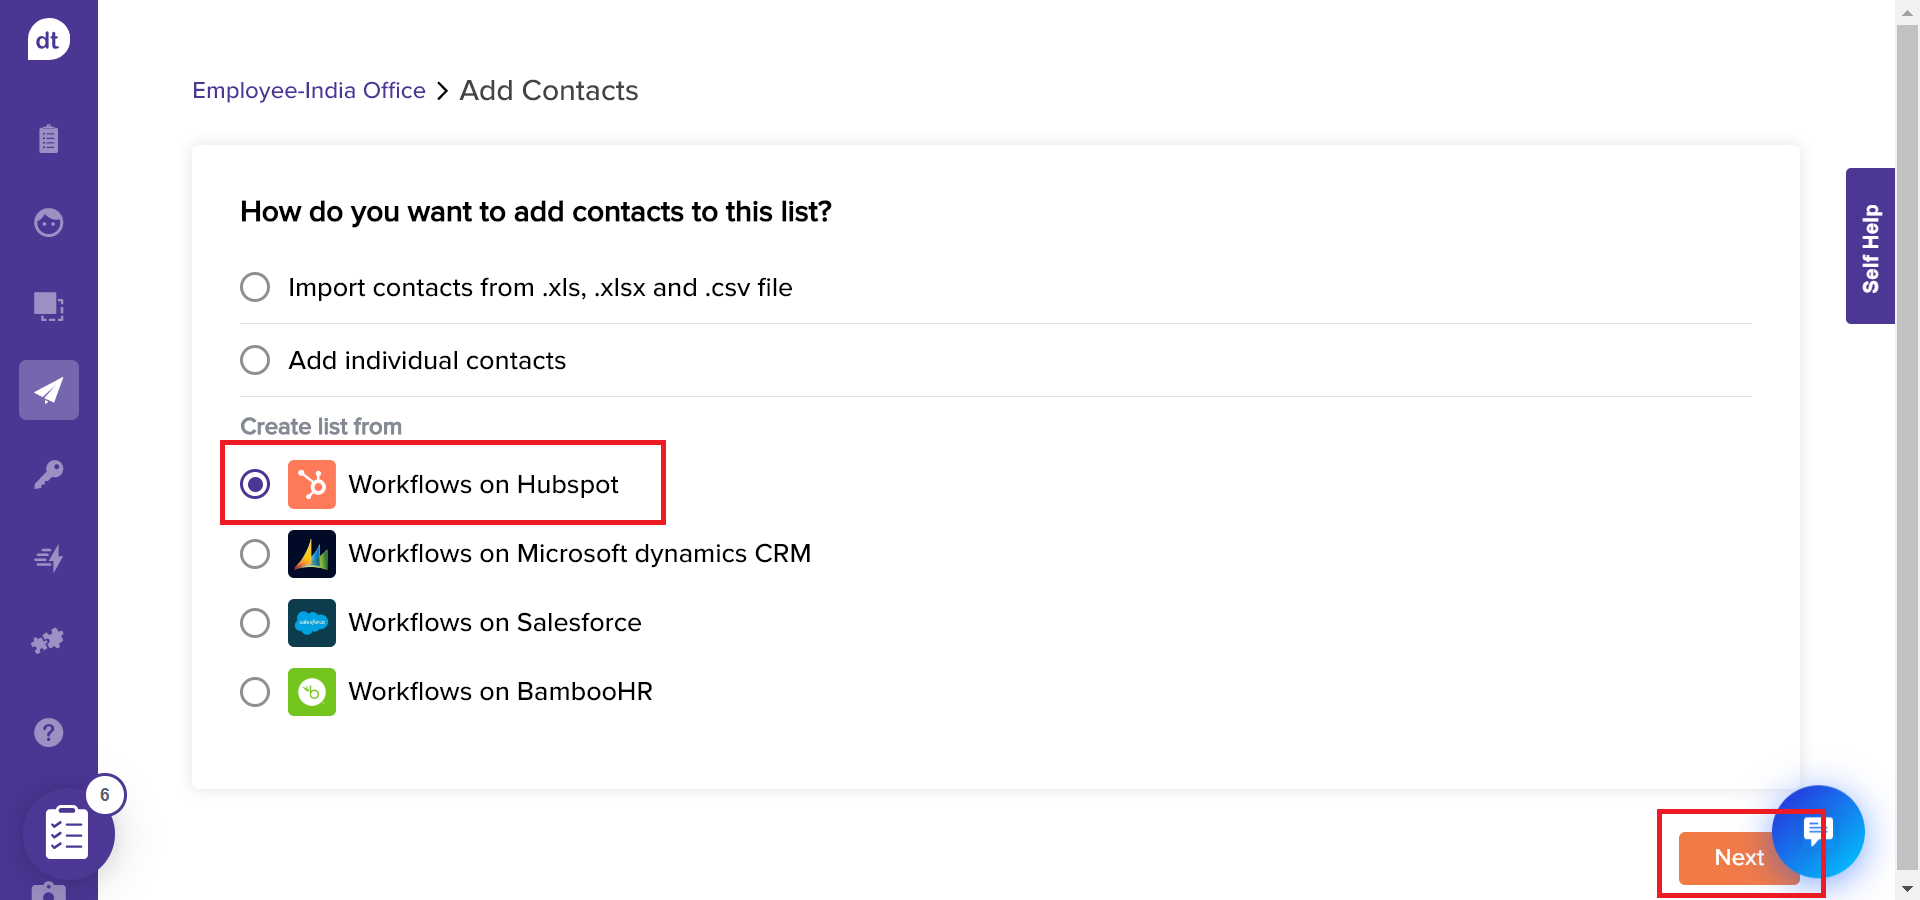This screenshot has width=1920, height=900.
Task: Open the Self Help side tab
Action: (x=1870, y=246)
